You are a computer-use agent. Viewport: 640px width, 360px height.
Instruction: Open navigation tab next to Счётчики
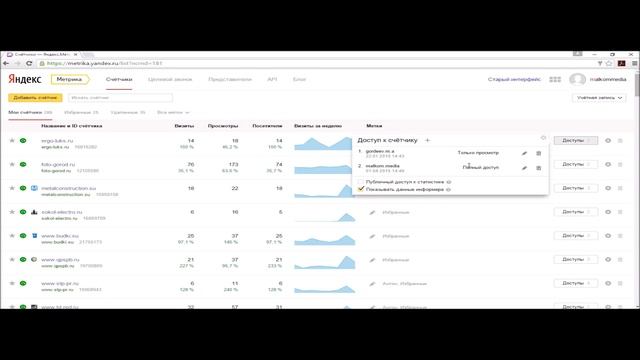click(x=170, y=79)
